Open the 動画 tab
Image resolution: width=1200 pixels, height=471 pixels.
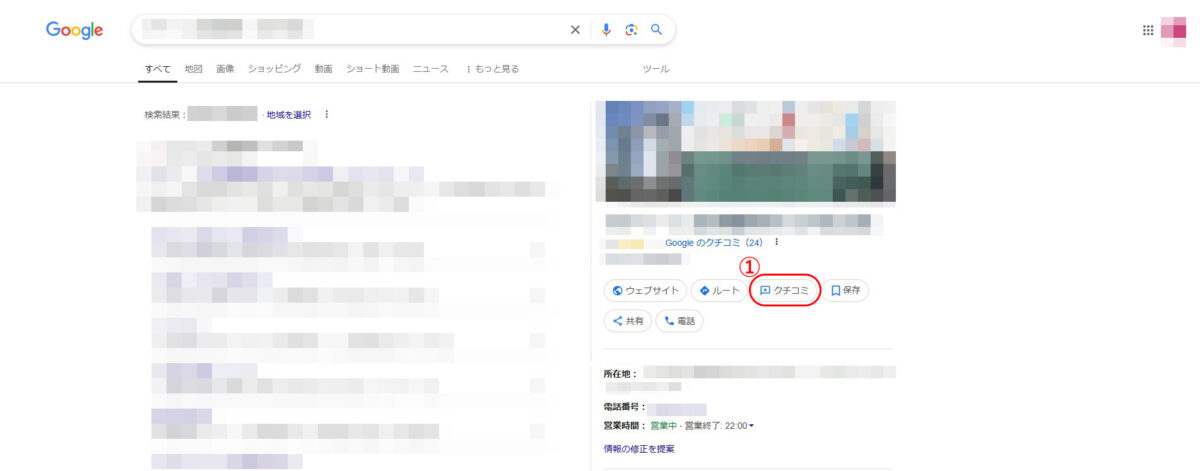point(323,69)
